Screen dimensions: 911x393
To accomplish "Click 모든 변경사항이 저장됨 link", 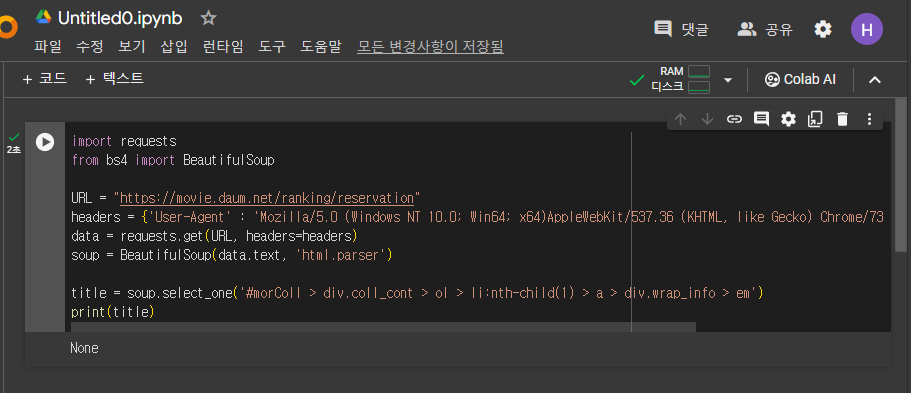I will pyautogui.click(x=431, y=47).
